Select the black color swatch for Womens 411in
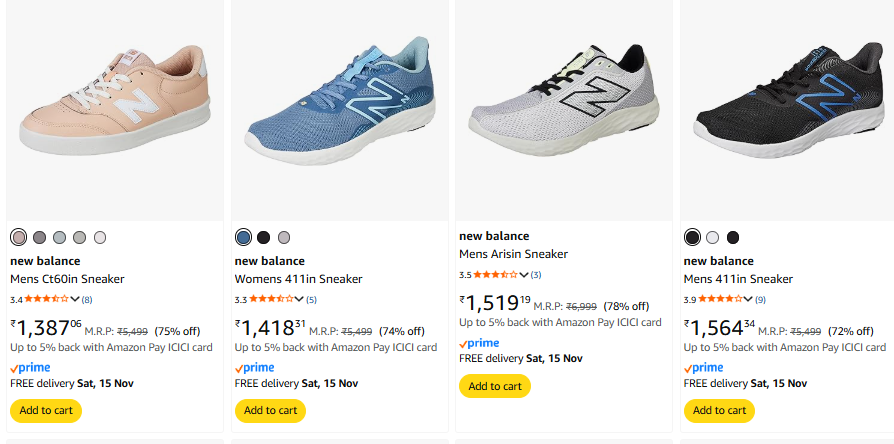The image size is (894, 444). pyautogui.click(x=264, y=237)
